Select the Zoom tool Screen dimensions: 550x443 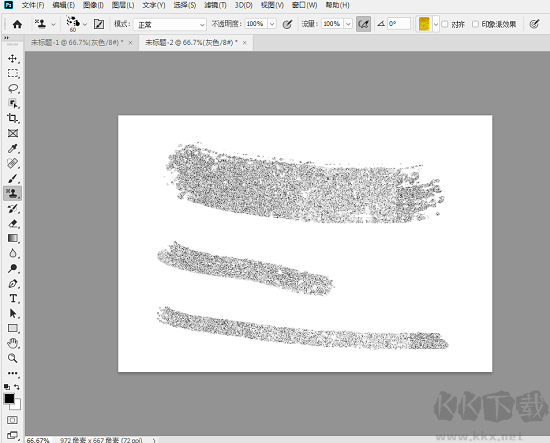click(13, 358)
